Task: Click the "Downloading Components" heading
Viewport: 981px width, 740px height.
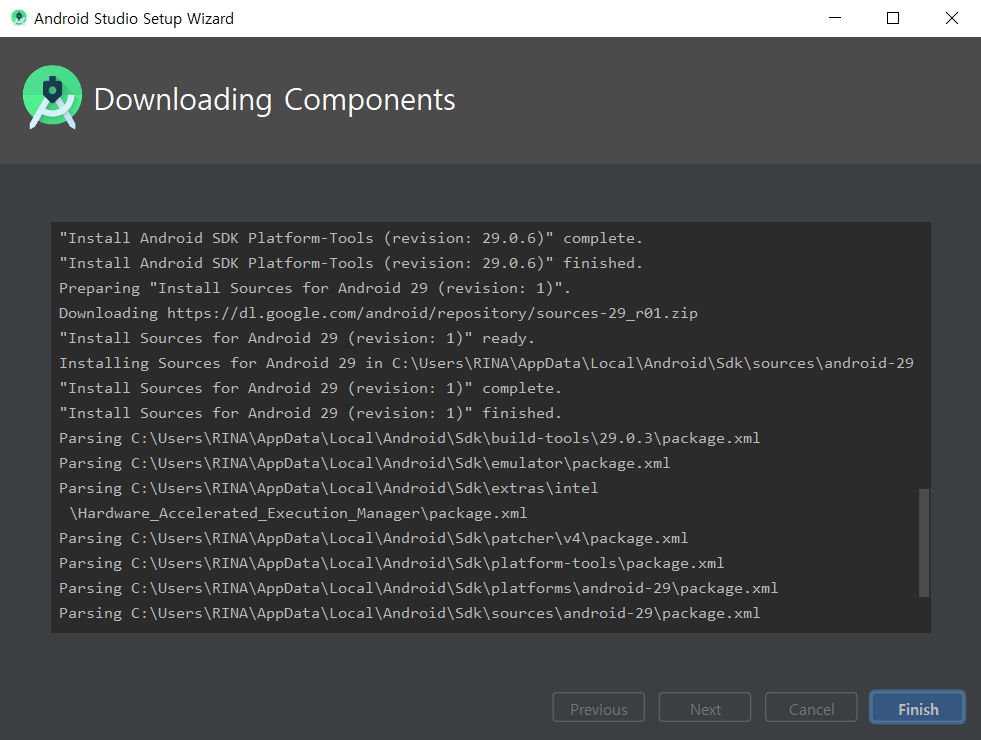Action: pos(275,100)
